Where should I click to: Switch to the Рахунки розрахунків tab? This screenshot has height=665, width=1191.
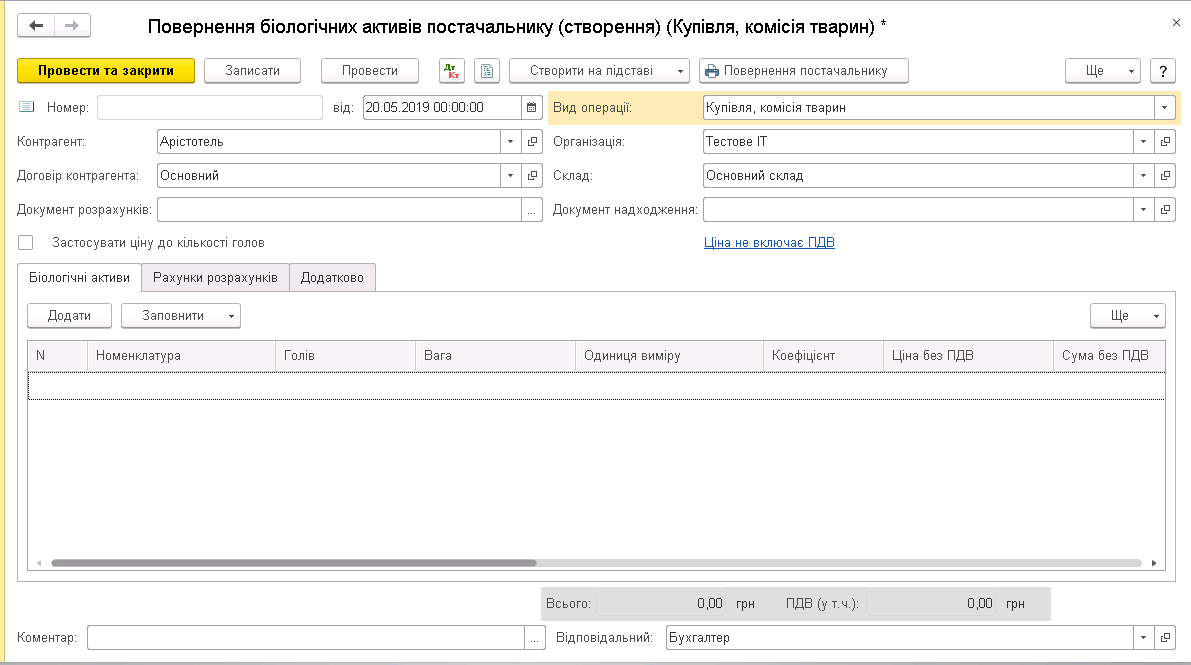(x=215, y=277)
